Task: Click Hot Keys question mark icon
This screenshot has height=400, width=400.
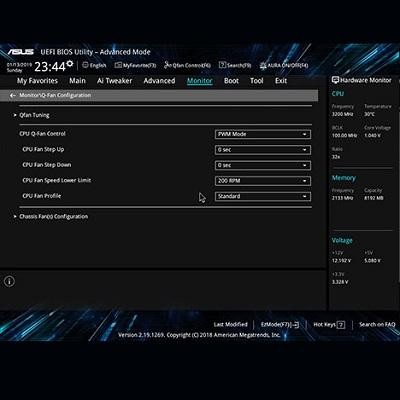Action: pyautogui.click(x=341, y=325)
